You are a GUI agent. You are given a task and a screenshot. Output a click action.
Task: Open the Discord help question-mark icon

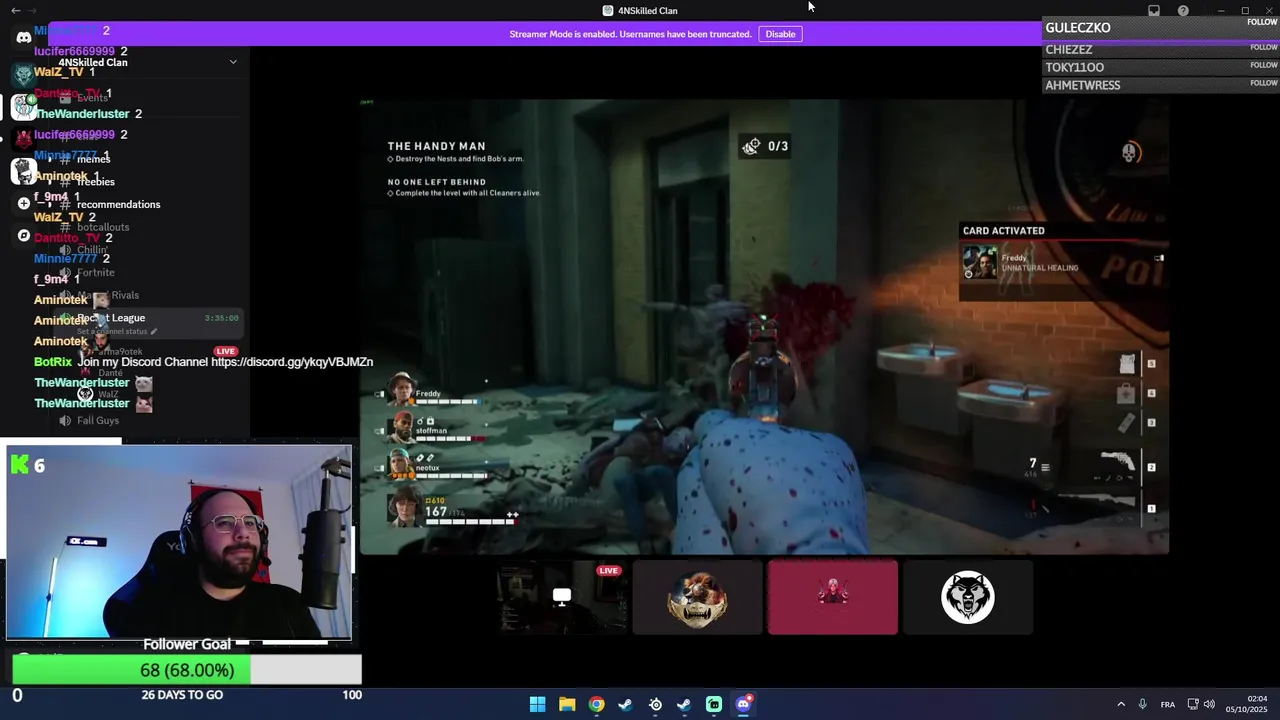pyautogui.click(x=1183, y=10)
